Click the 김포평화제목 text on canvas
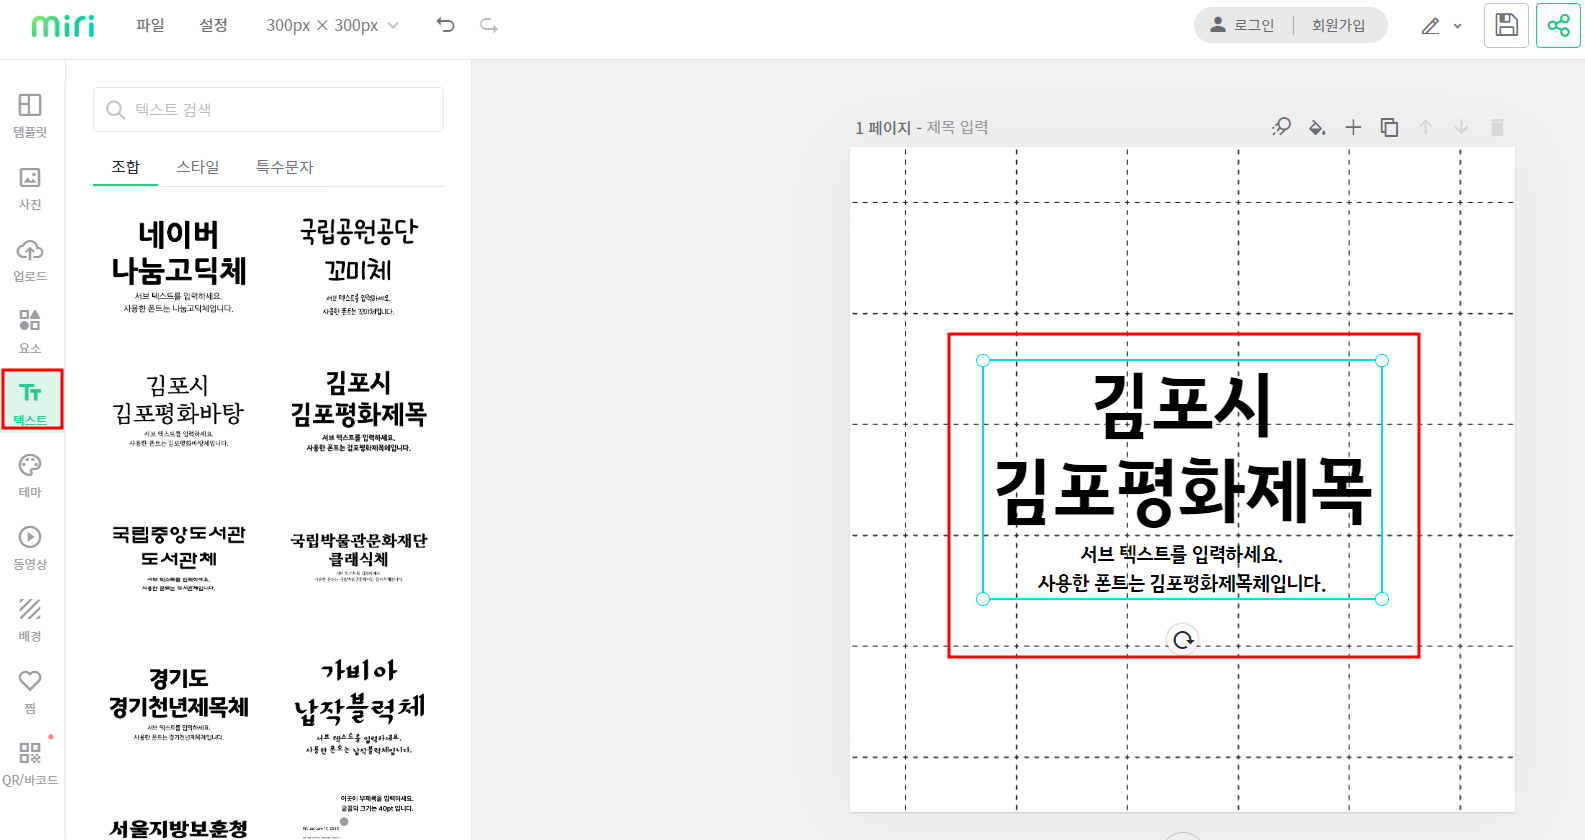The height and width of the screenshot is (840, 1585). (x=1182, y=492)
